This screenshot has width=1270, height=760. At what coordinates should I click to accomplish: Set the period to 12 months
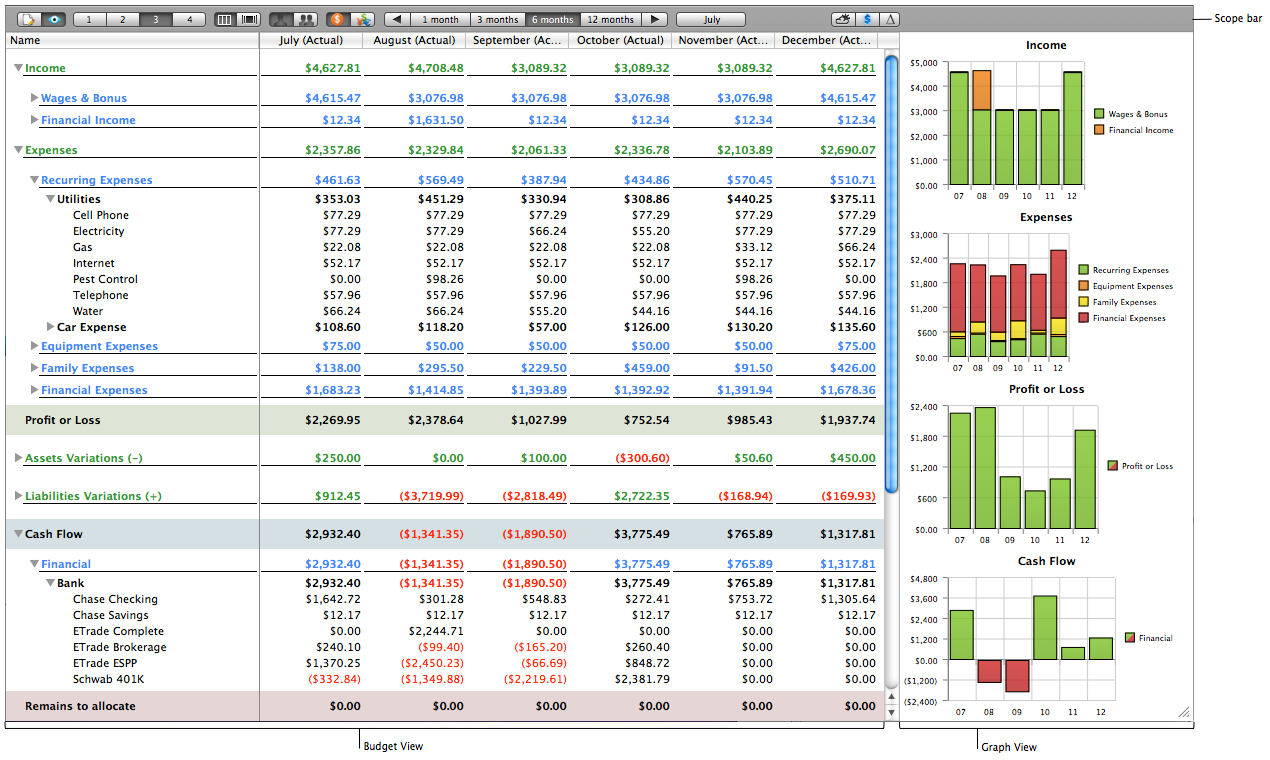(x=611, y=19)
